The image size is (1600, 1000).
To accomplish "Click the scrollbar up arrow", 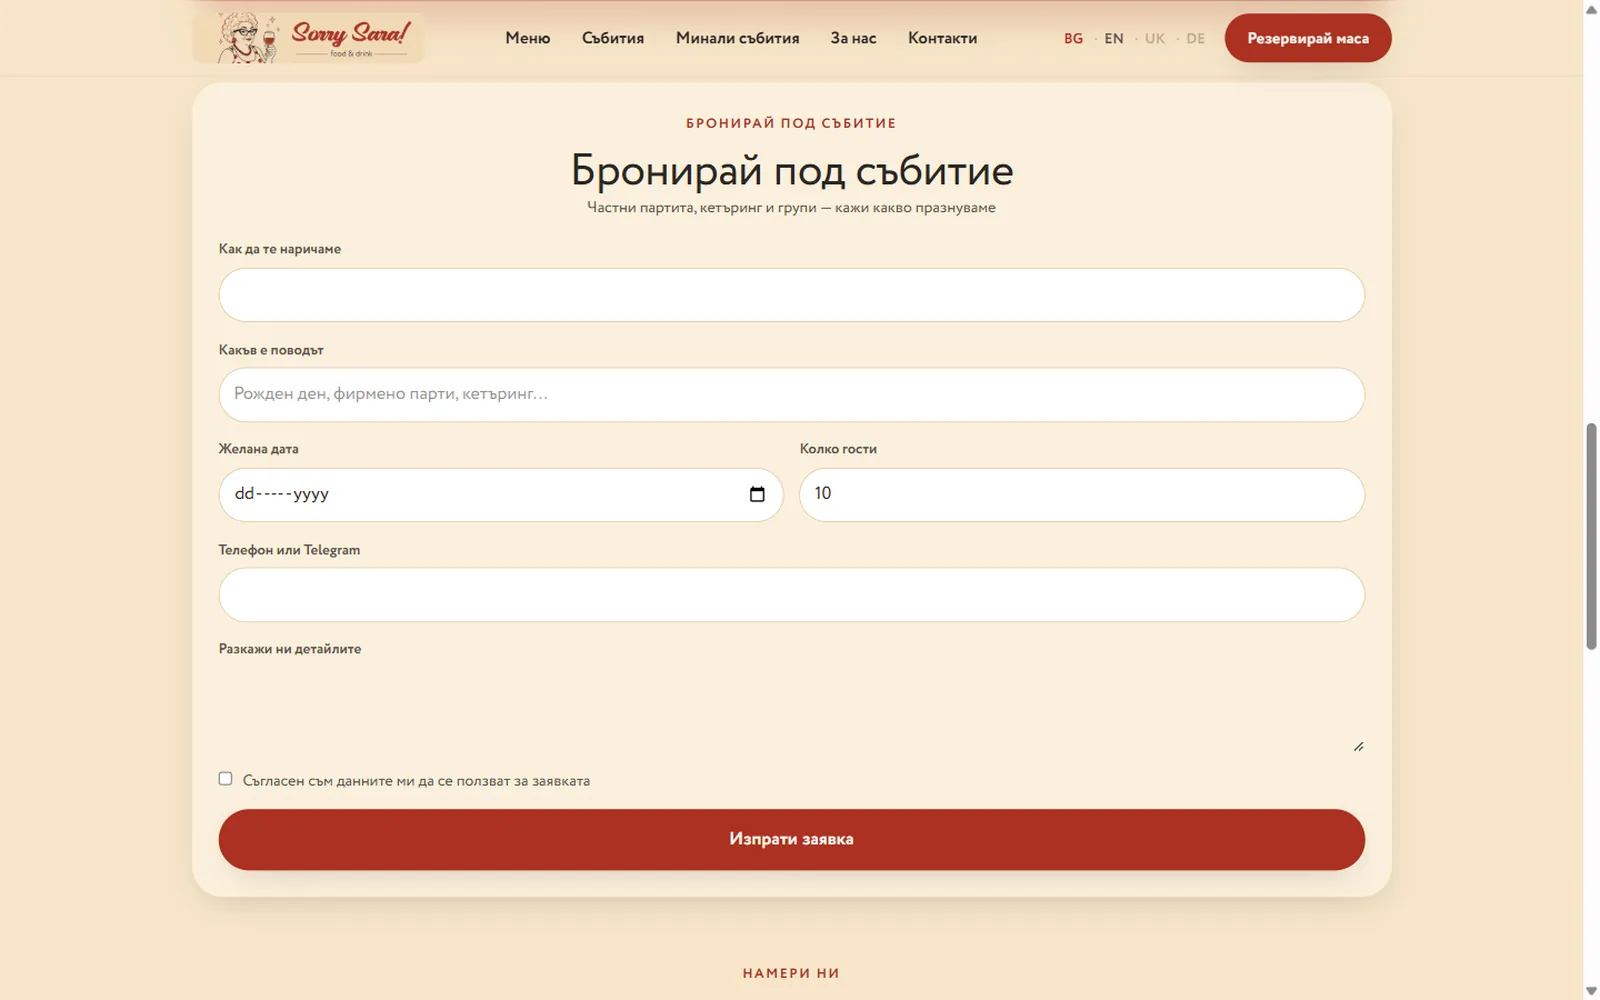I will [x=1591, y=9].
